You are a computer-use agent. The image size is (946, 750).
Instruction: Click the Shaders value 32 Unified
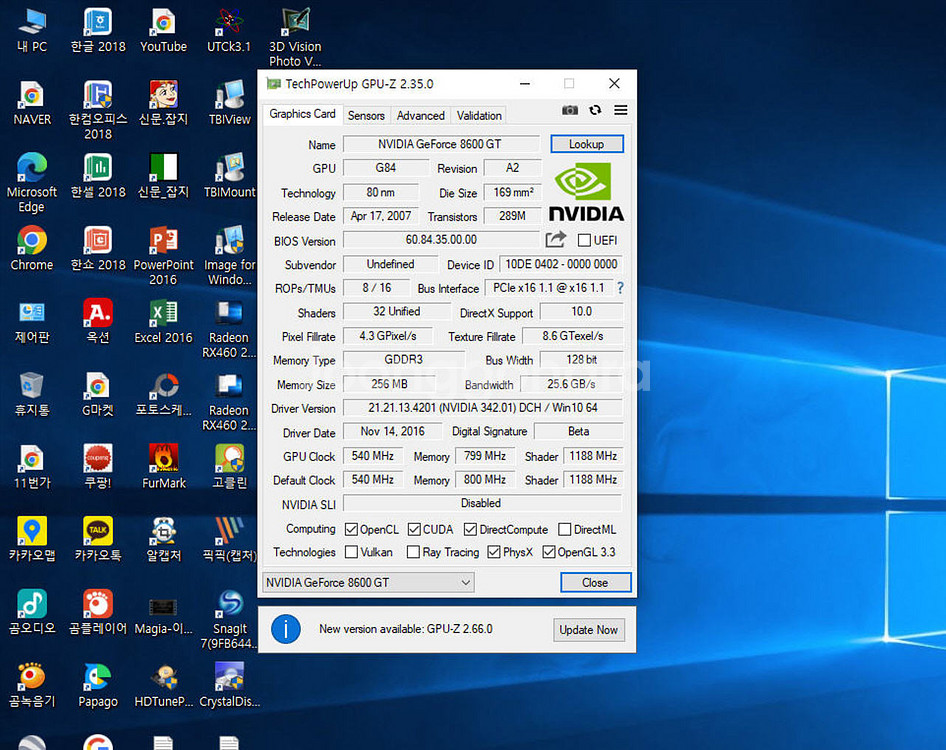pos(396,311)
